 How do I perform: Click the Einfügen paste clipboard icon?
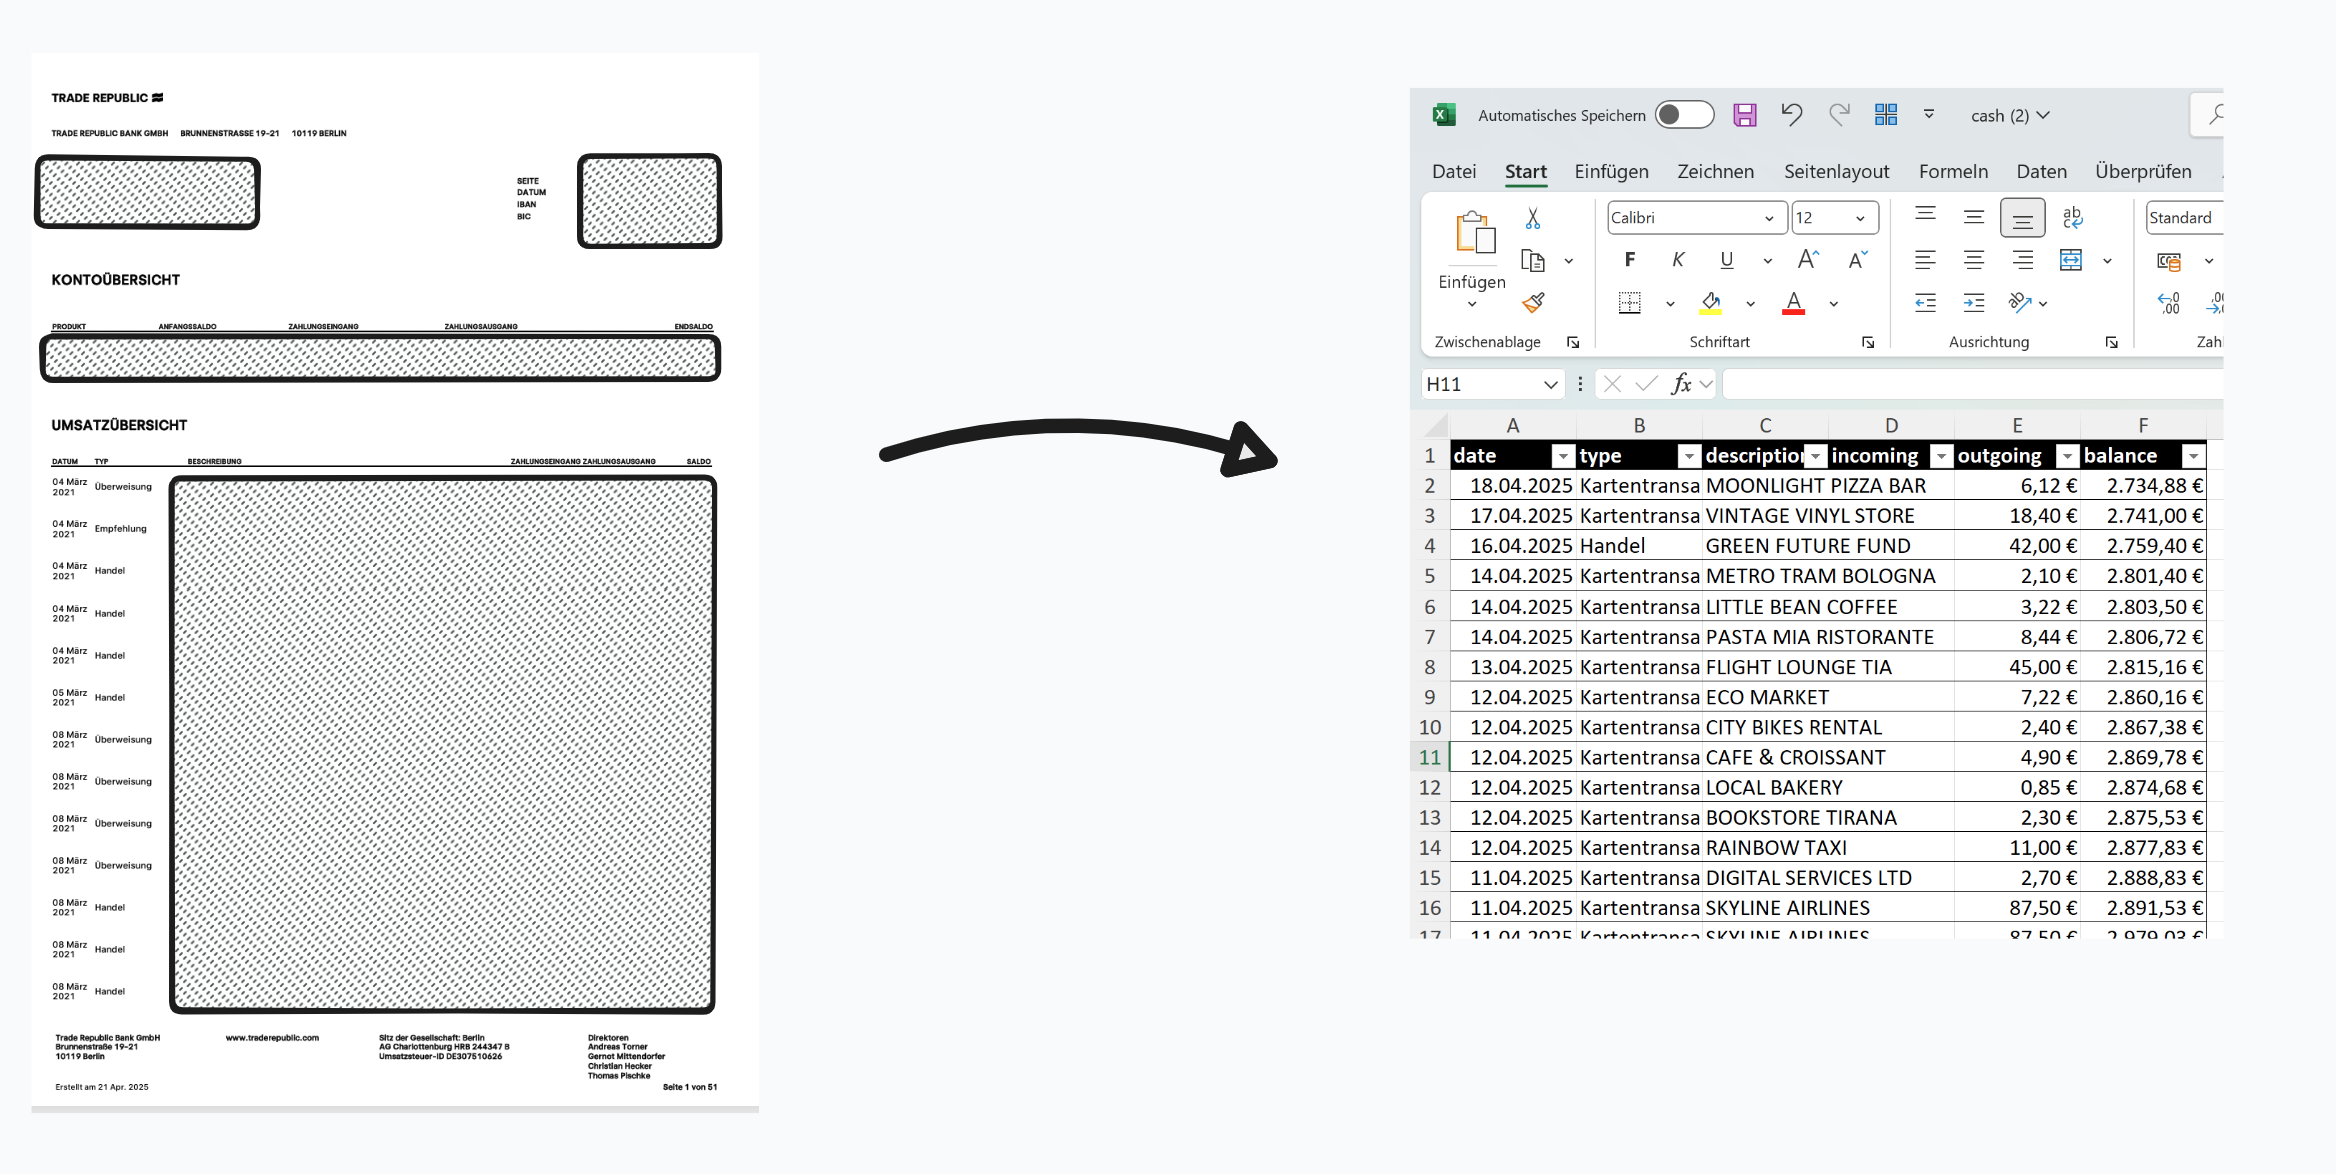point(1474,234)
